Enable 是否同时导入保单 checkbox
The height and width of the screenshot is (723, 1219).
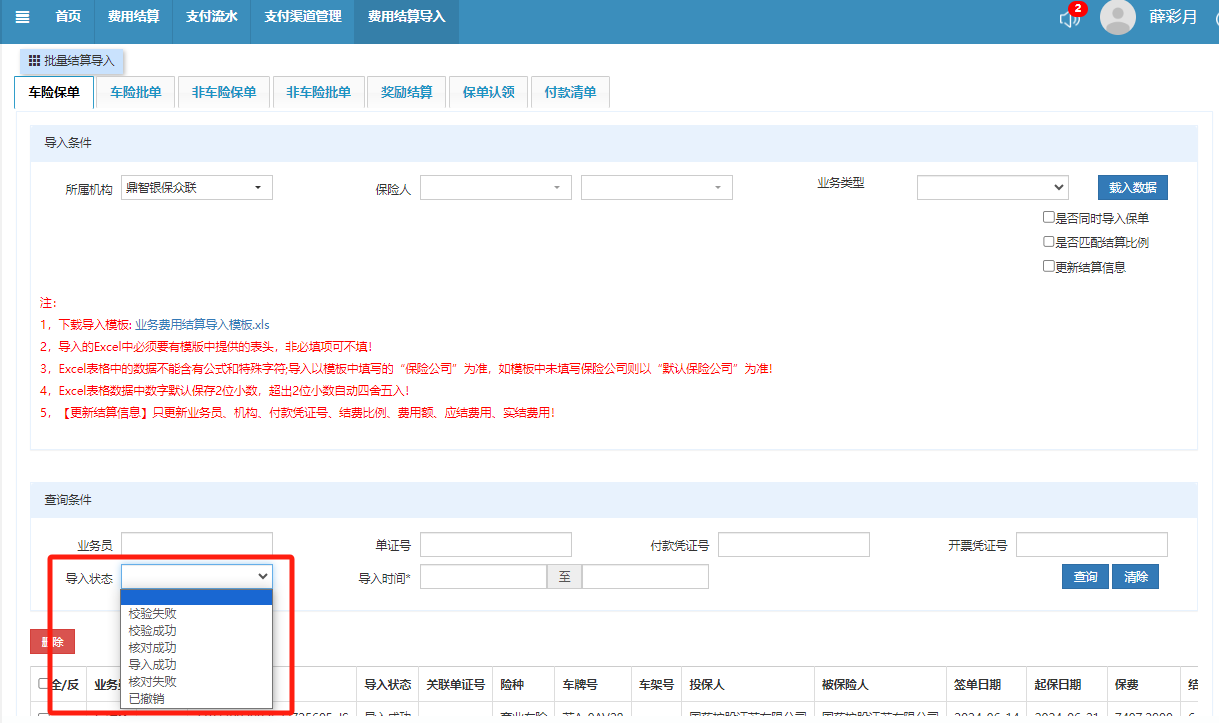(x=1048, y=217)
